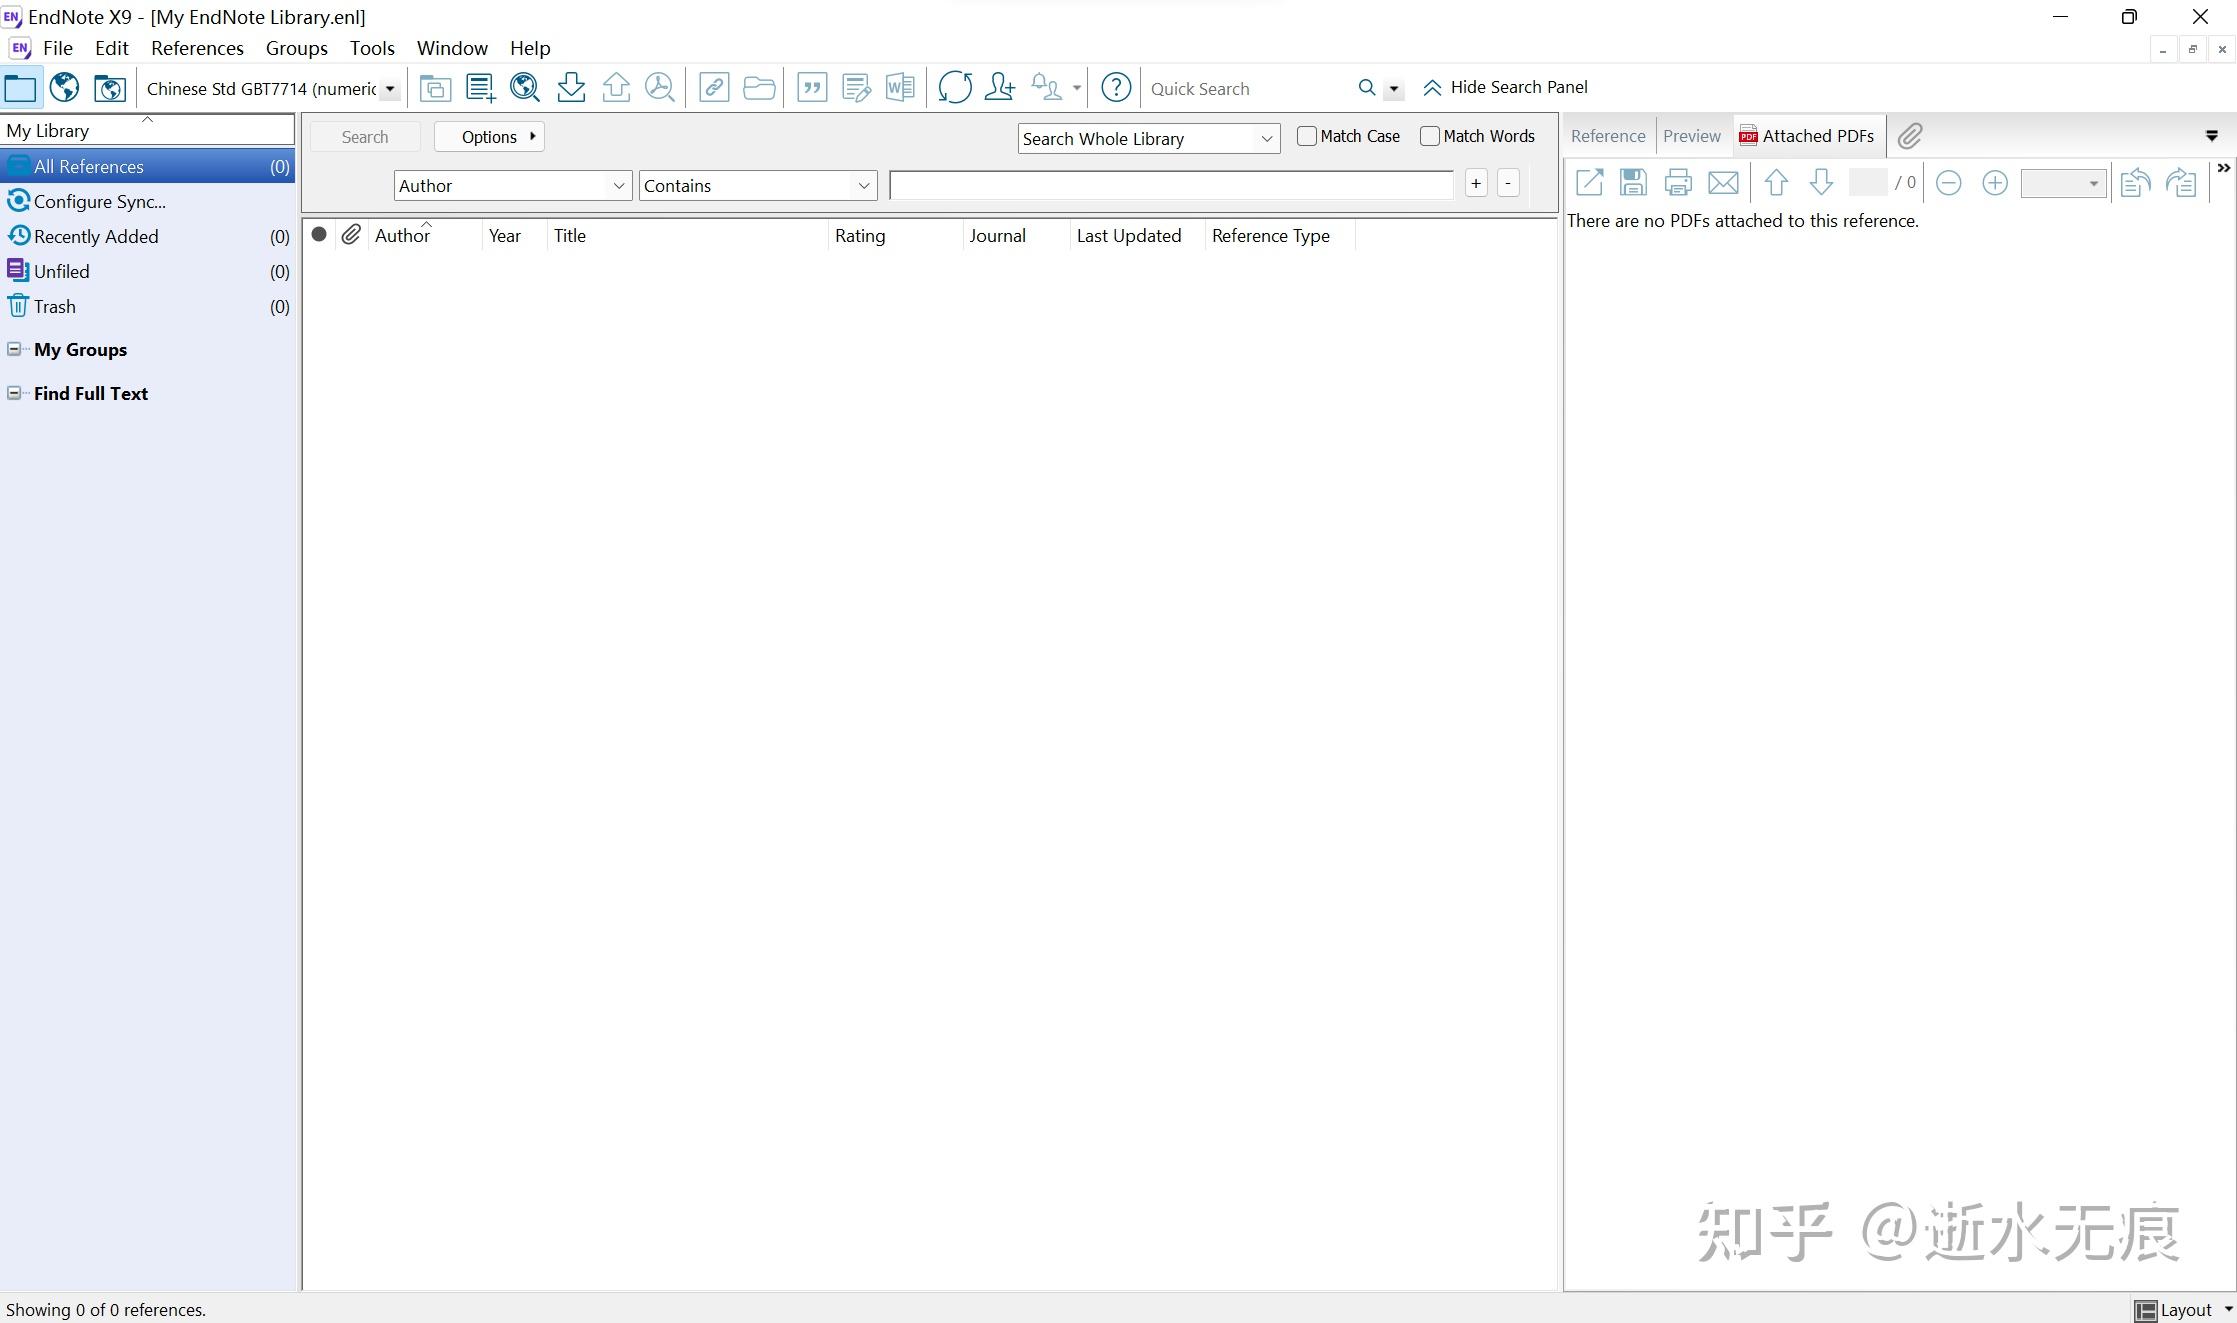This screenshot has height=1323, width=2237.
Task: Click the Import arrow icon
Action: click(x=571, y=88)
